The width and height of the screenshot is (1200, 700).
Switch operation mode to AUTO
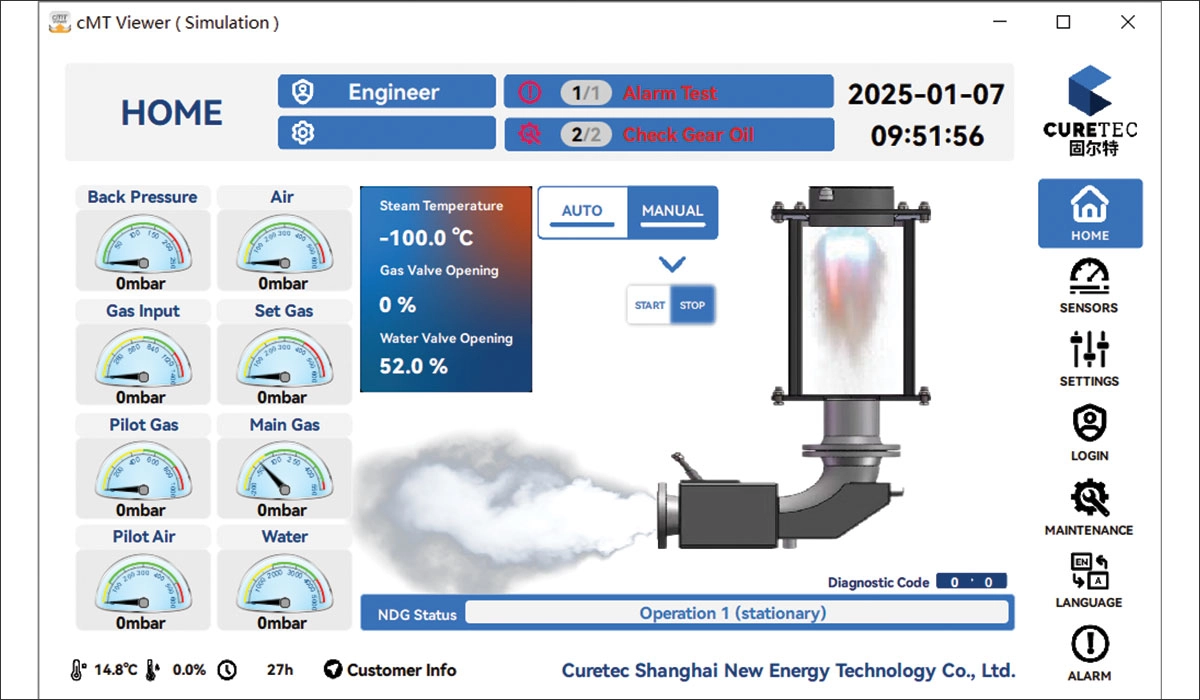582,211
